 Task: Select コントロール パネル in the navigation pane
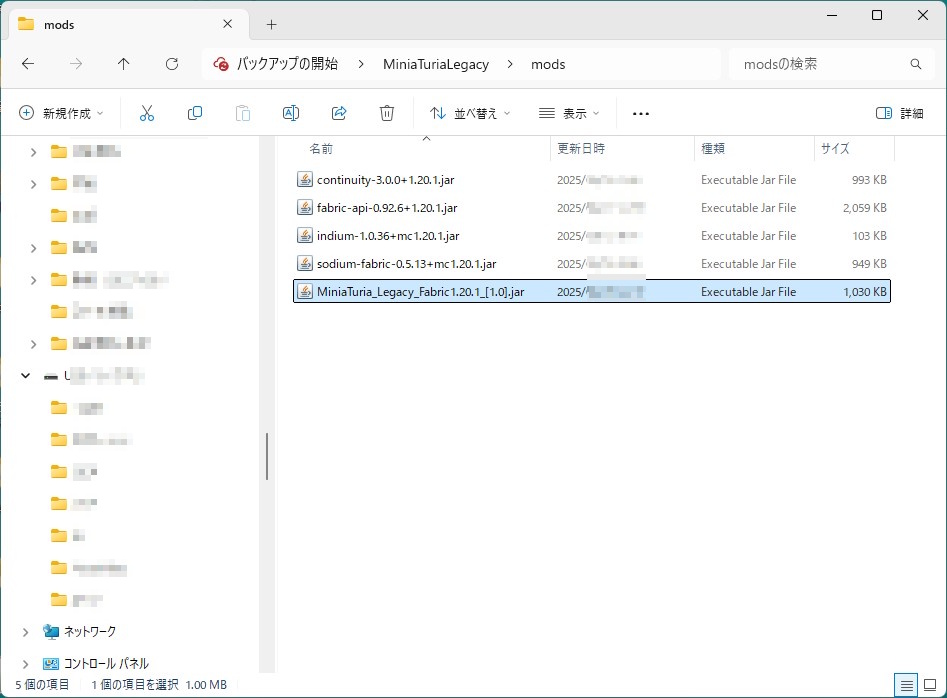point(106,664)
